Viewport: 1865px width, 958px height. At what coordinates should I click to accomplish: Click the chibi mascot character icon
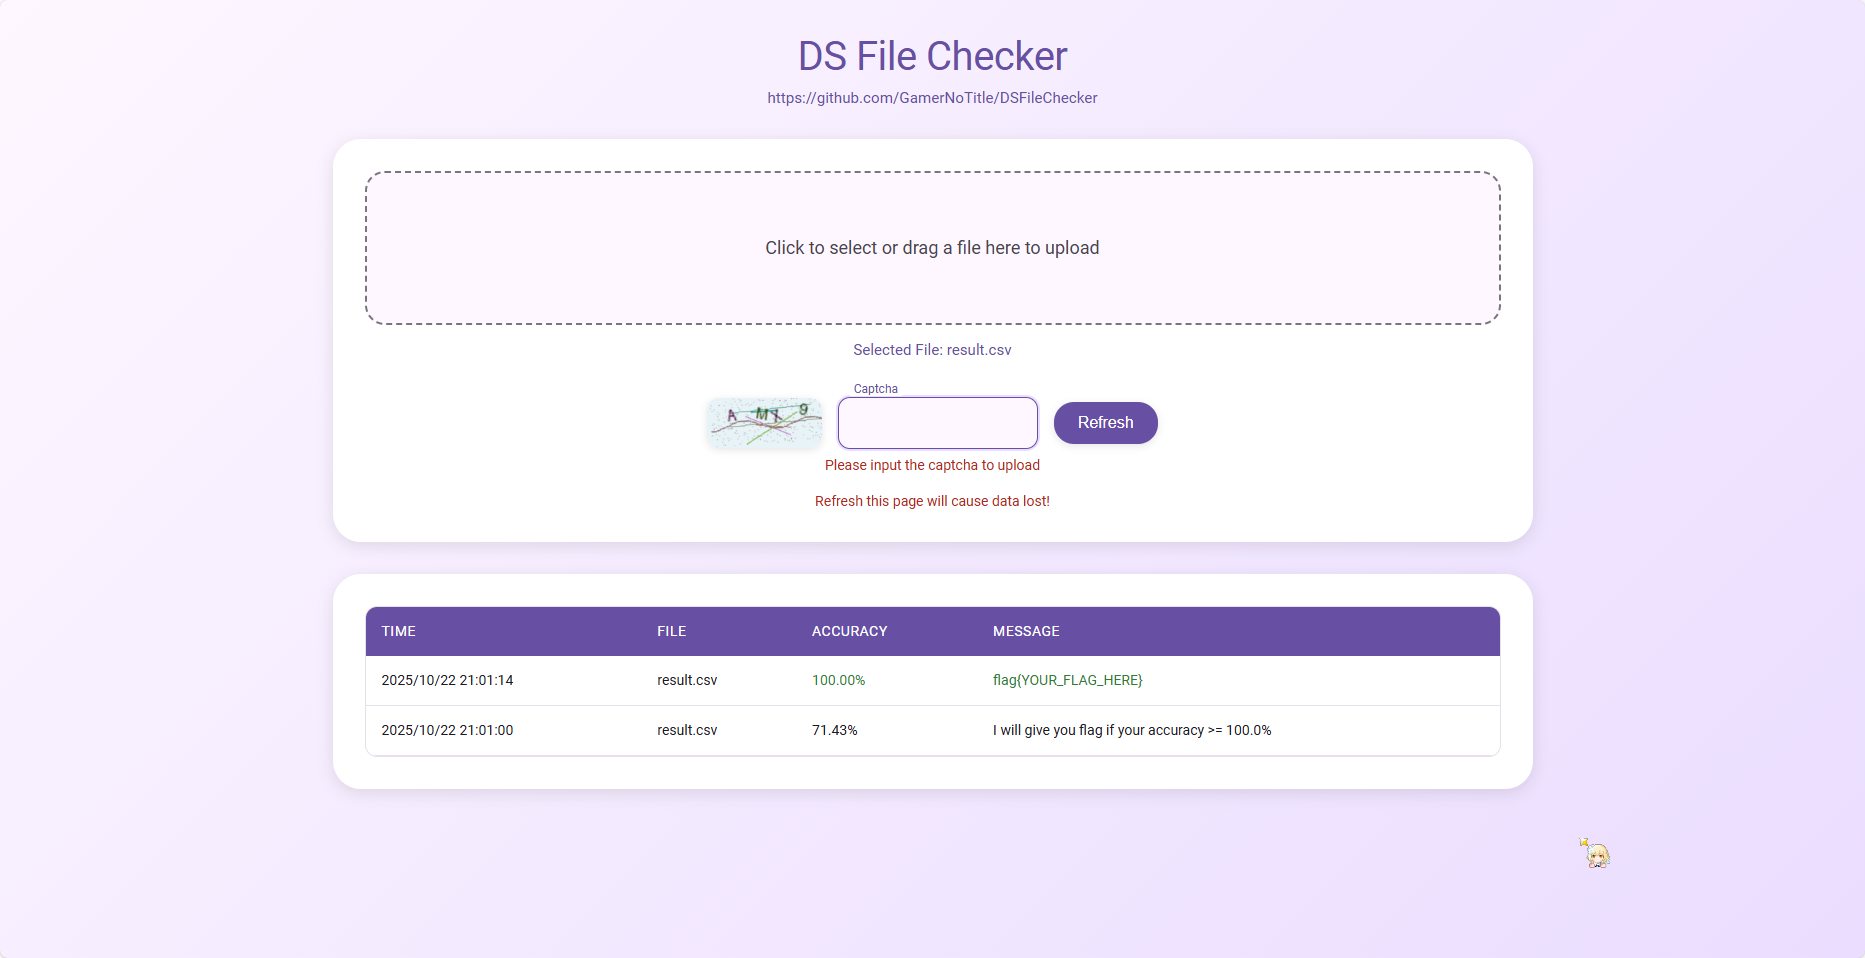pos(1595,853)
